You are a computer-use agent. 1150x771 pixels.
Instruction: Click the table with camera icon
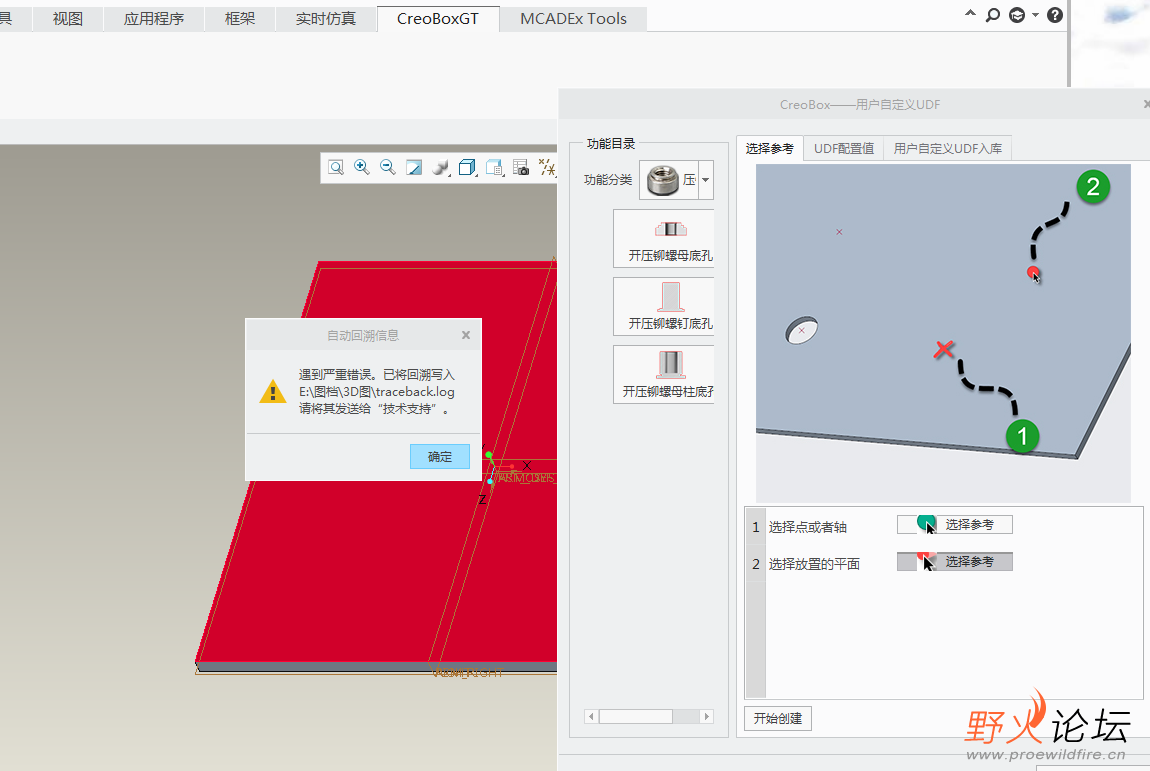pos(521,167)
